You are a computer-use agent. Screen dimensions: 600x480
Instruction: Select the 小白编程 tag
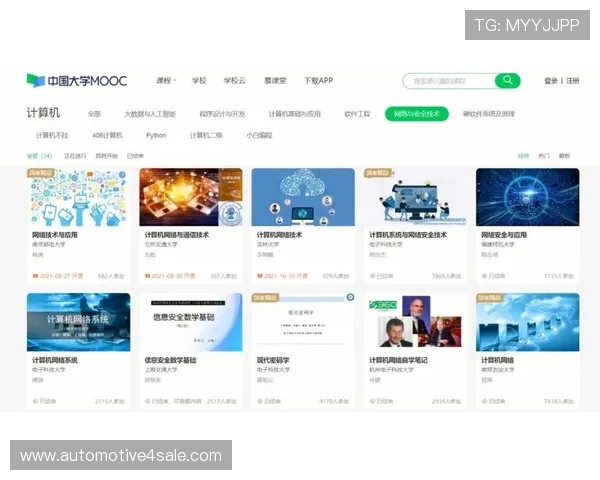point(259,135)
